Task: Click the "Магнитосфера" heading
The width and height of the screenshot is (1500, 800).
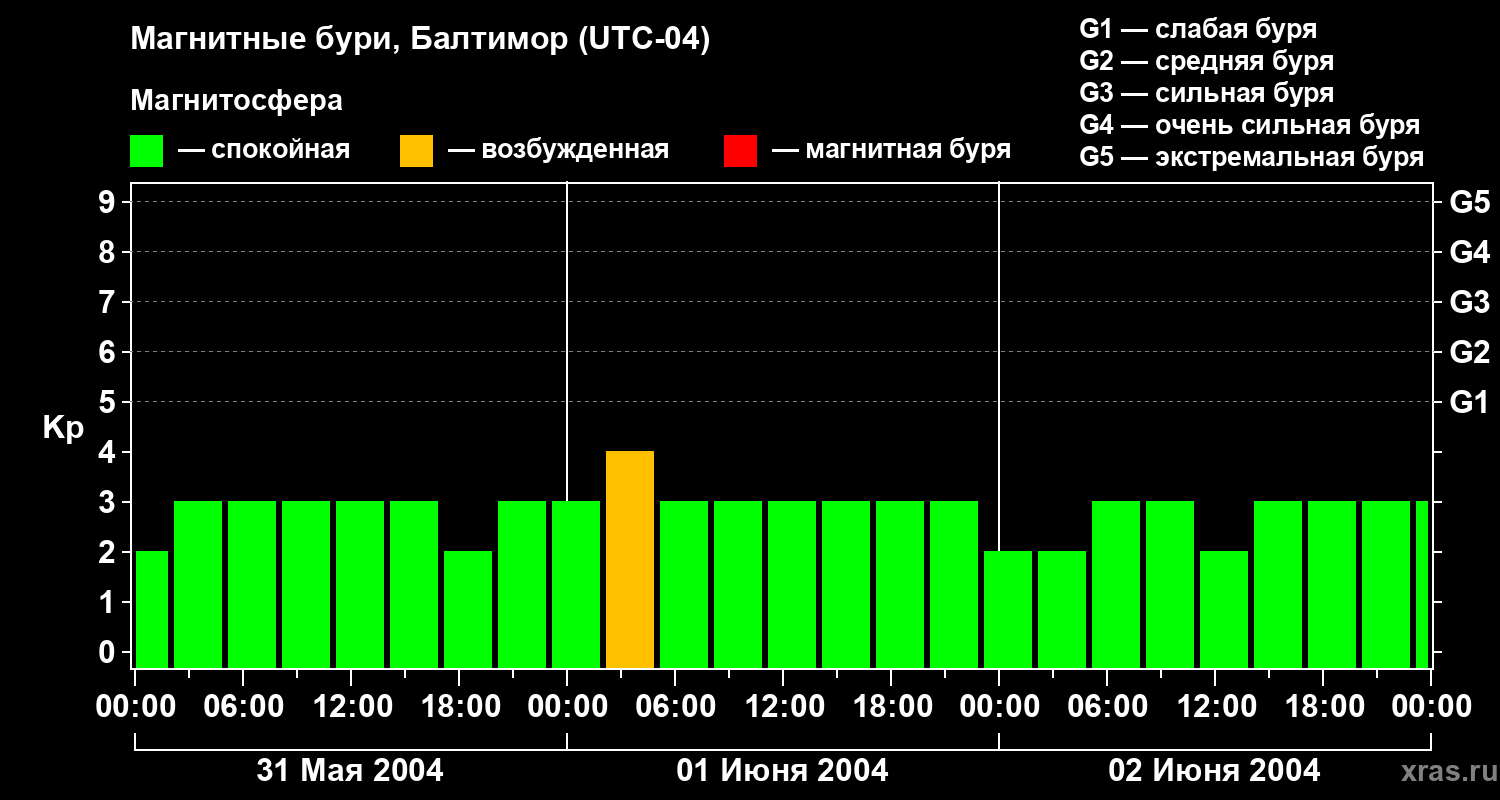Action: [x=236, y=101]
